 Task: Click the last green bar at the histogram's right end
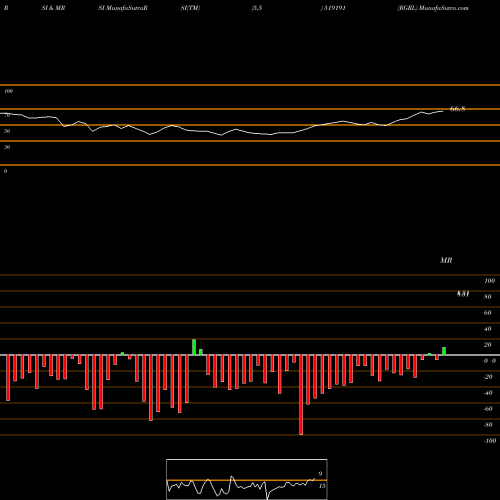(x=444, y=351)
